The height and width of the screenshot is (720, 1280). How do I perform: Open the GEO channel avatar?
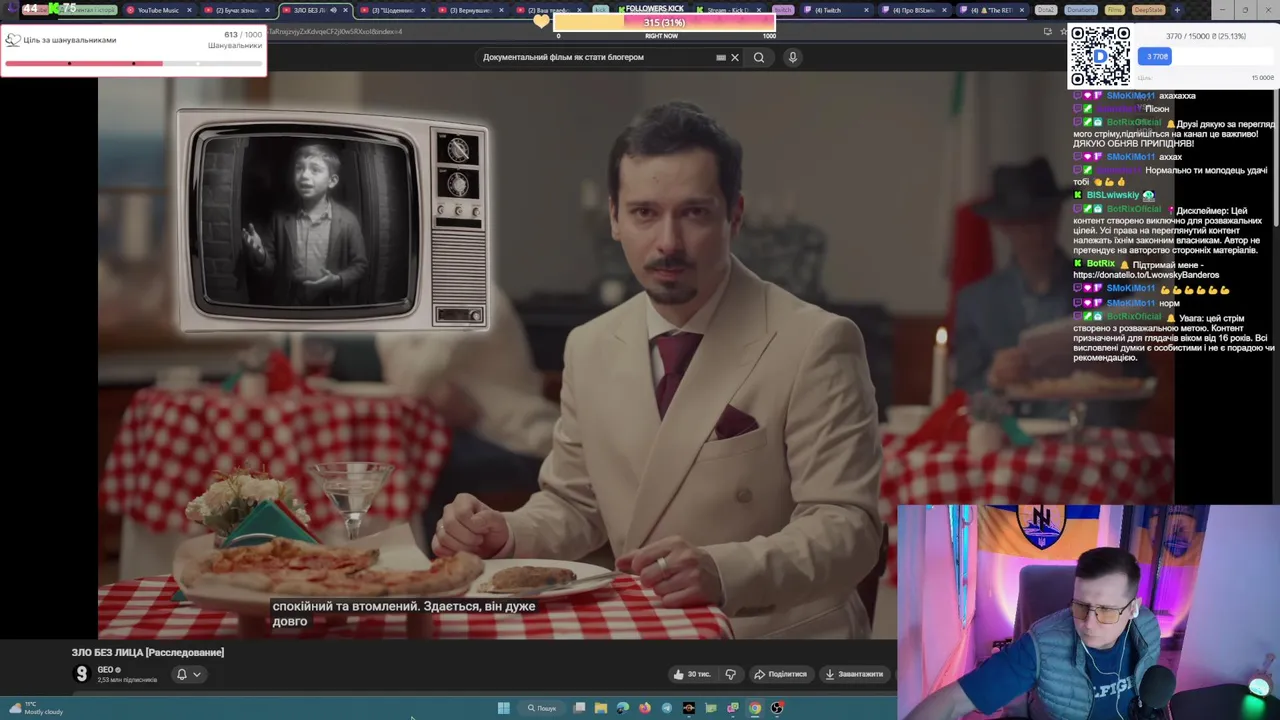click(x=82, y=674)
